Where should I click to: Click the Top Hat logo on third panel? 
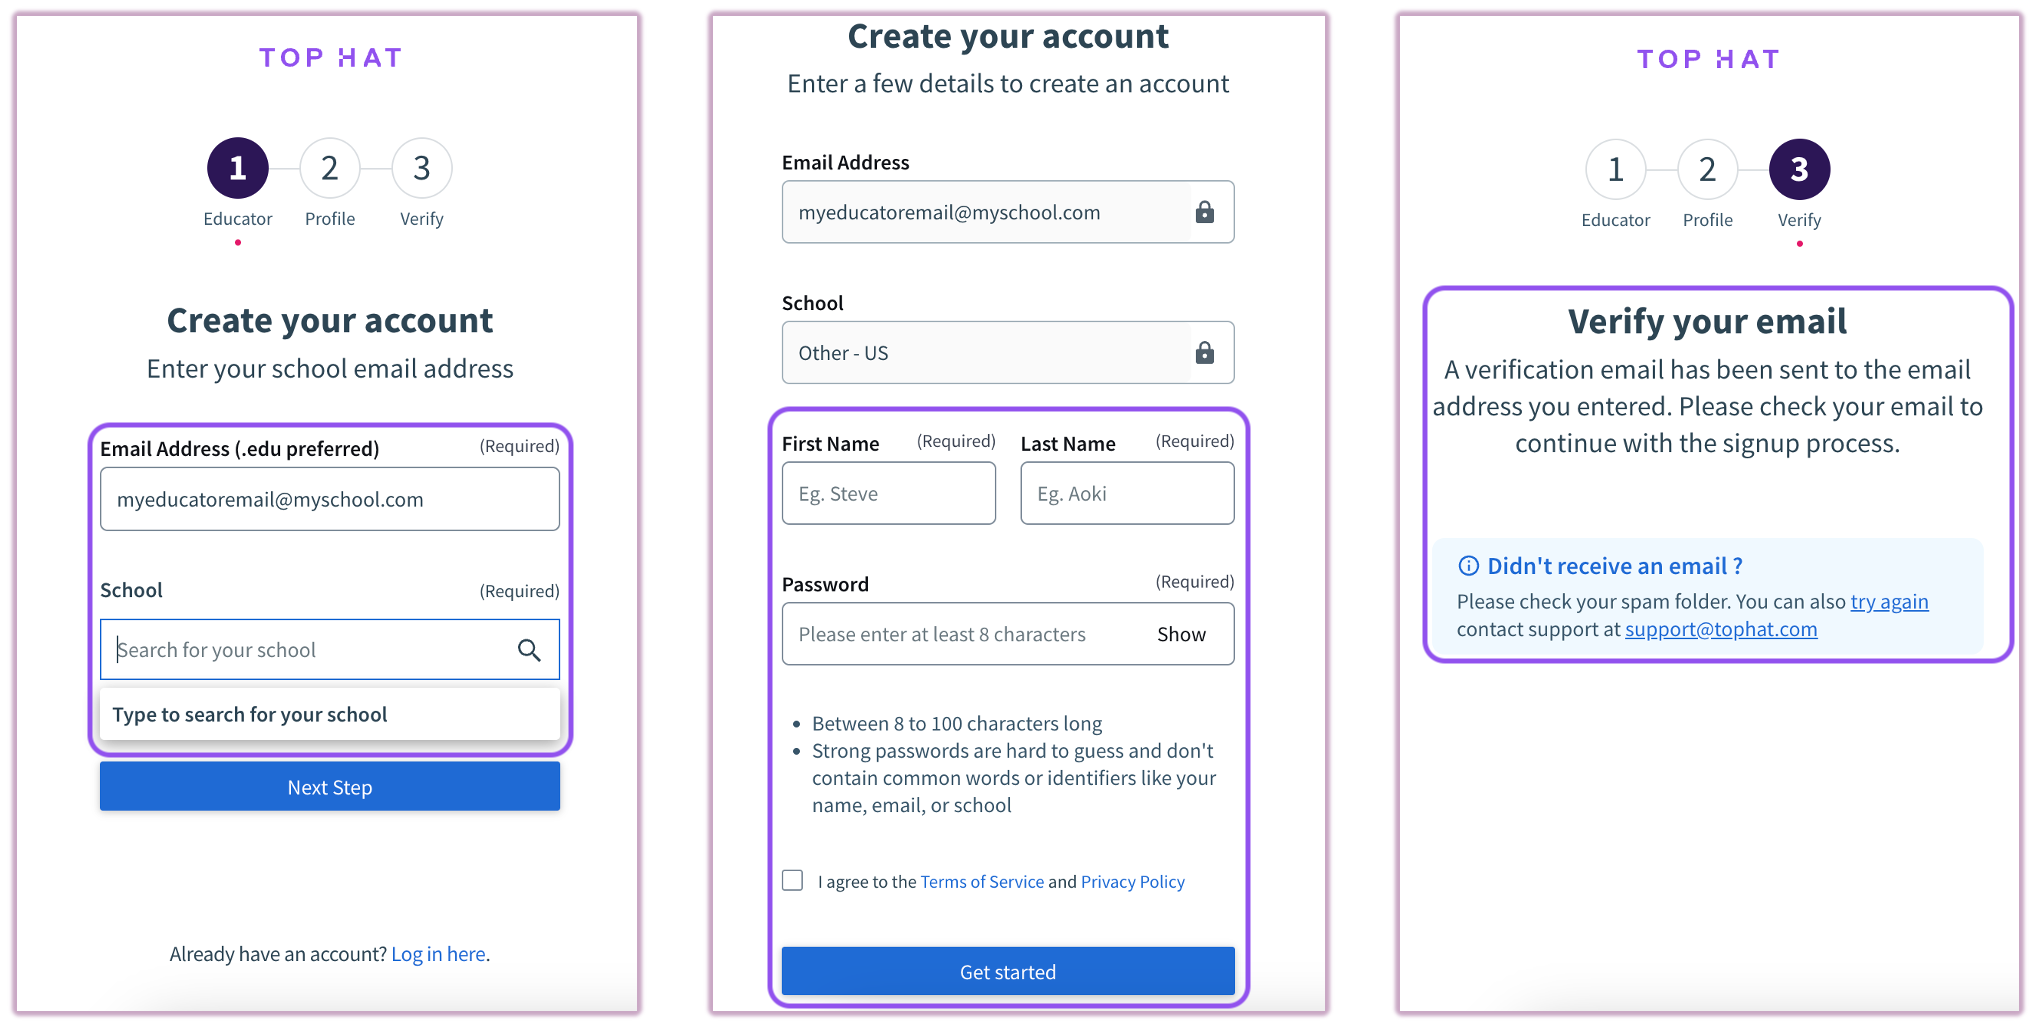[1707, 58]
